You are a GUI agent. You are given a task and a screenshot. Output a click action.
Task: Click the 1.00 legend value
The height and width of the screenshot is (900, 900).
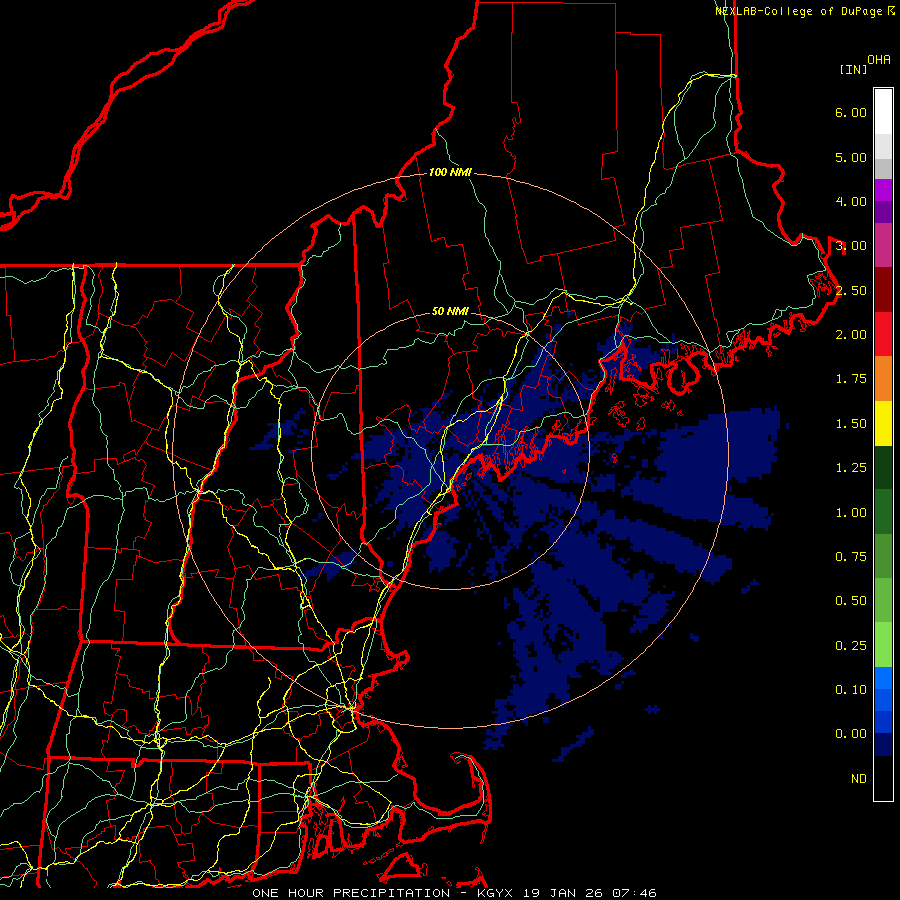851,513
